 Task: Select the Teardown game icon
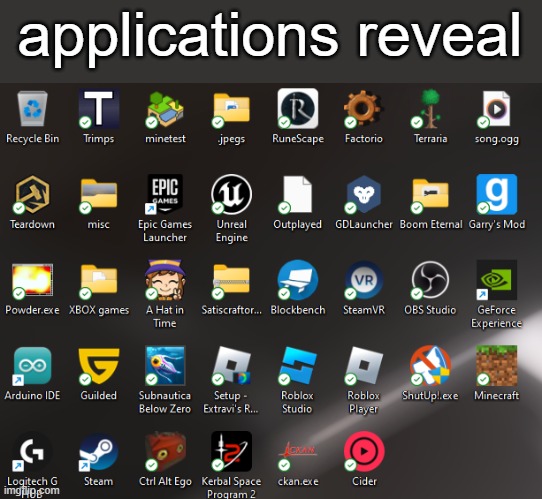(32, 194)
